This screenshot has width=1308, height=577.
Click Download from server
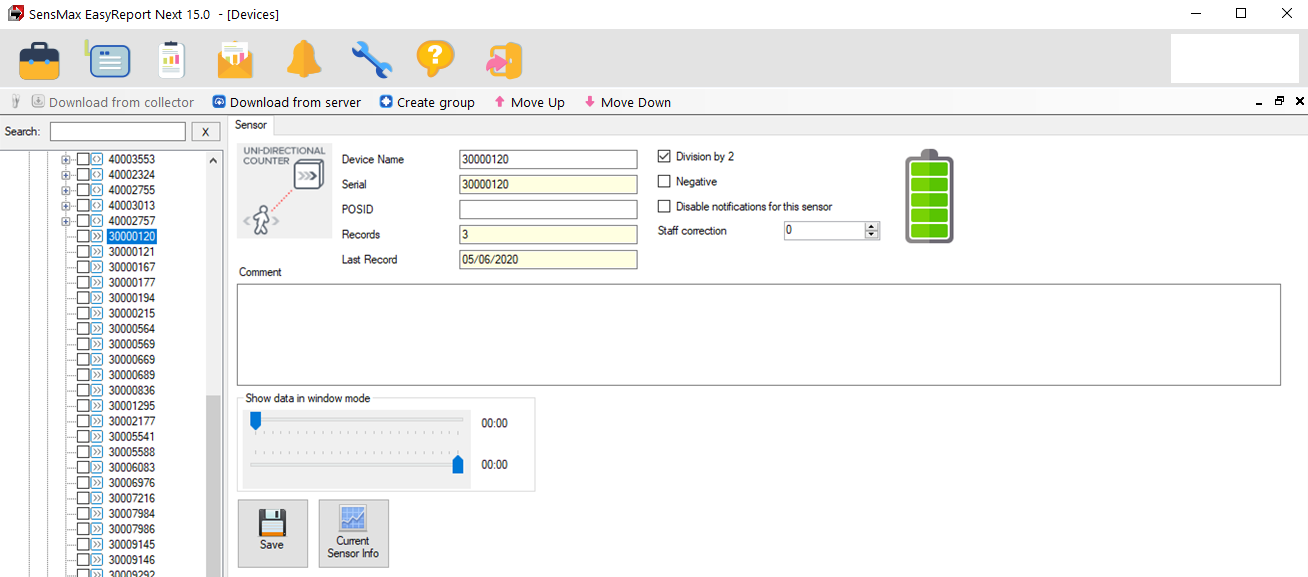tap(287, 102)
